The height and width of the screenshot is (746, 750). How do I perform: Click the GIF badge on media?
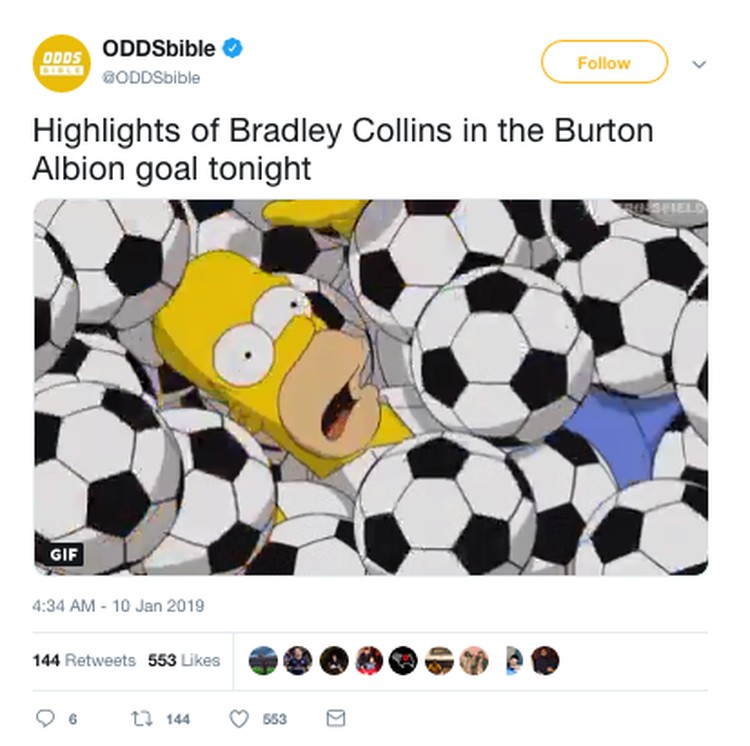64,555
